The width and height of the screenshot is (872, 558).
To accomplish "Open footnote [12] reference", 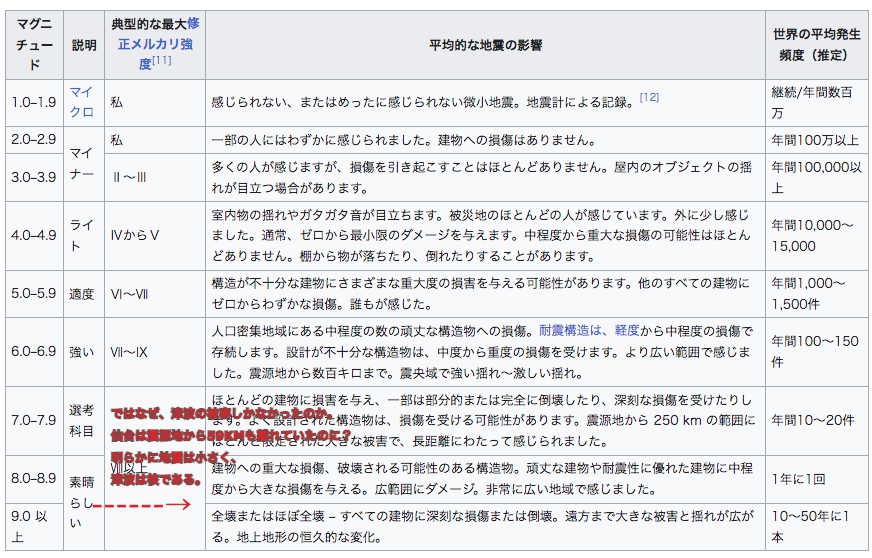I will pyautogui.click(x=649, y=97).
